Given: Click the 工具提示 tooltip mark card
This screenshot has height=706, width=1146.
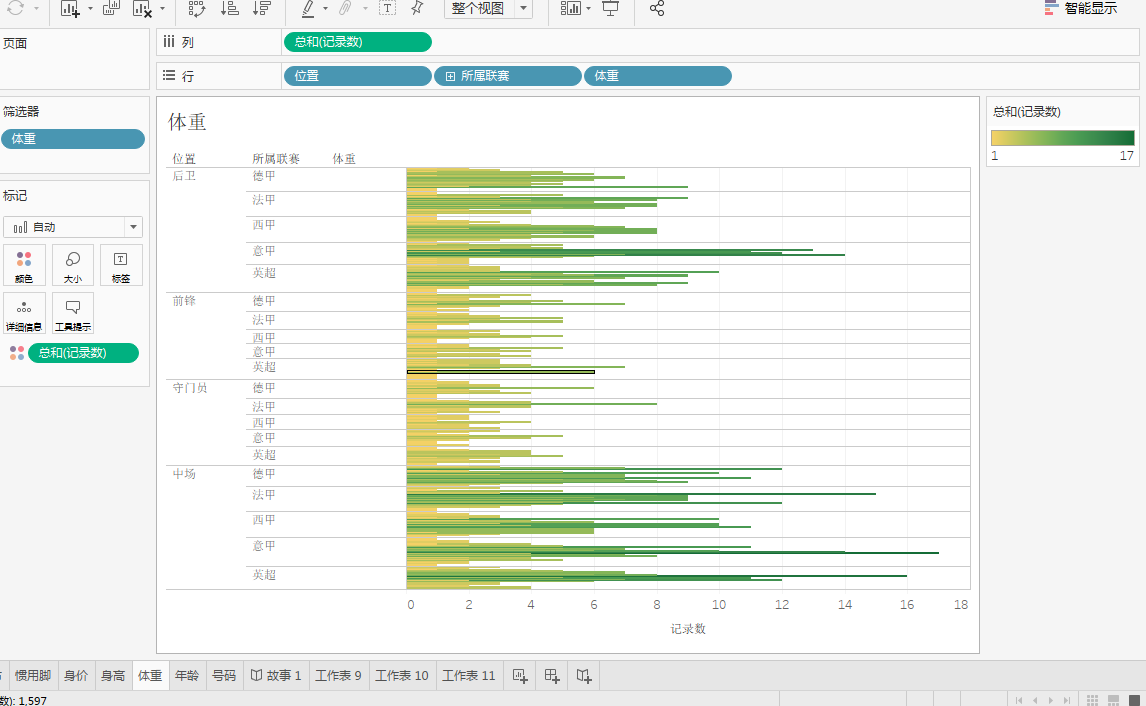Looking at the screenshot, I should coord(73,314).
